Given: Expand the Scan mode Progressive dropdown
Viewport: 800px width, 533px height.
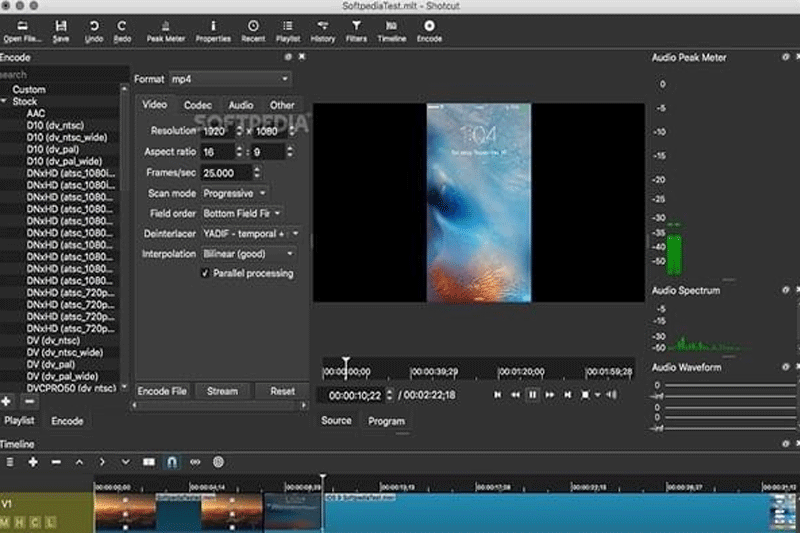Looking at the screenshot, I should coord(235,193).
